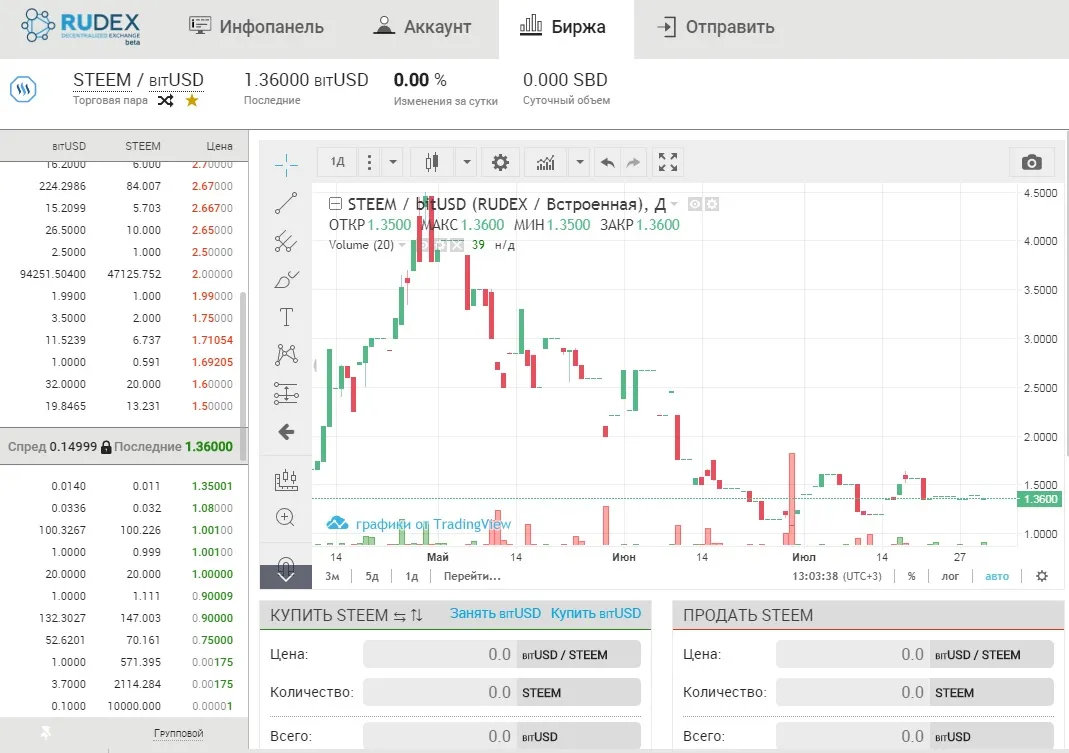Image resolution: width=1069 pixels, height=753 pixels.
Task: Expand the chart style dropdown arrow
Action: point(466,162)
